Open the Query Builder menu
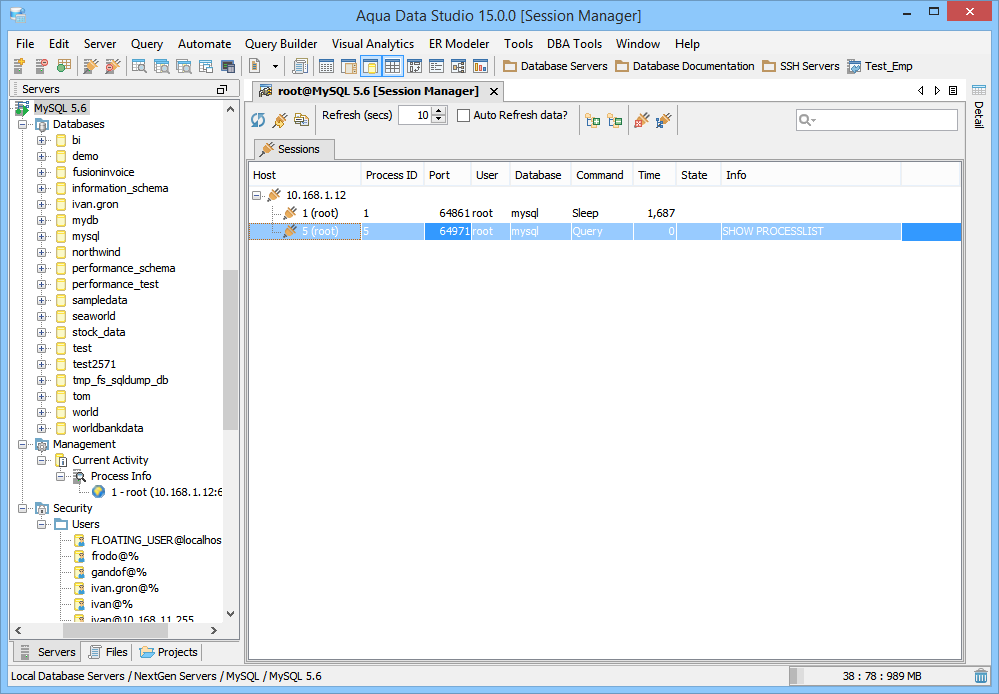The width and height of the screenshot is (999, 694). pos(281,44)
